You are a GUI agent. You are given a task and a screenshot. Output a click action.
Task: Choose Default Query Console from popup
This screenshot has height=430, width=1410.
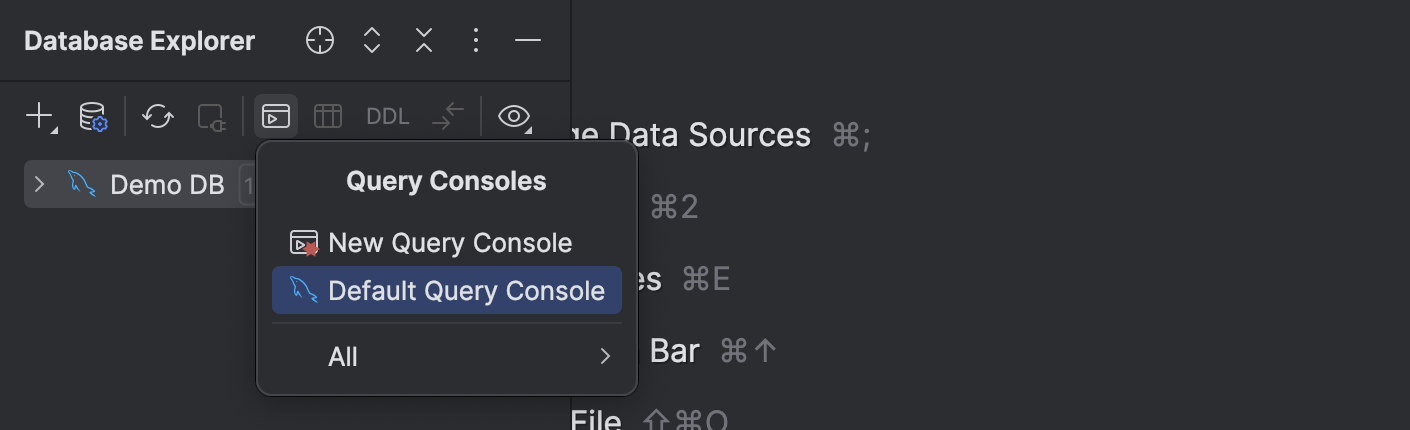pos(466,291)
